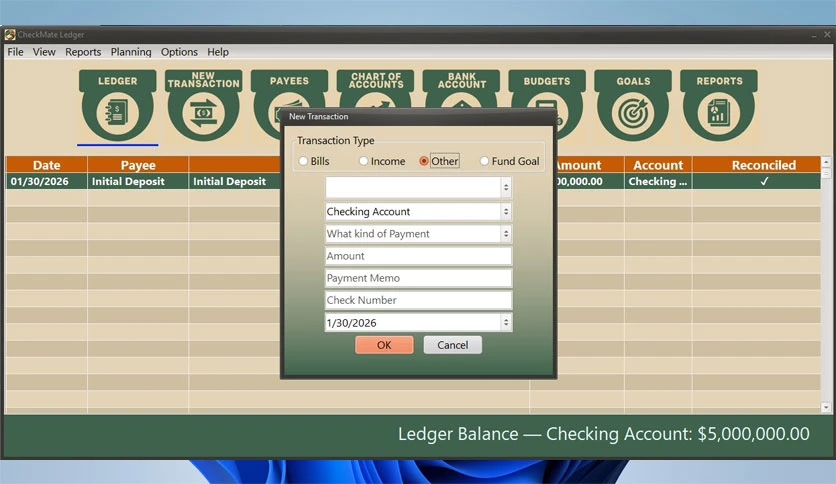Image resolution: width=836 pixels, height=484 pixels.
Task: Select the 01/30/2026 date cell
Action: click(x=46, y=181)
